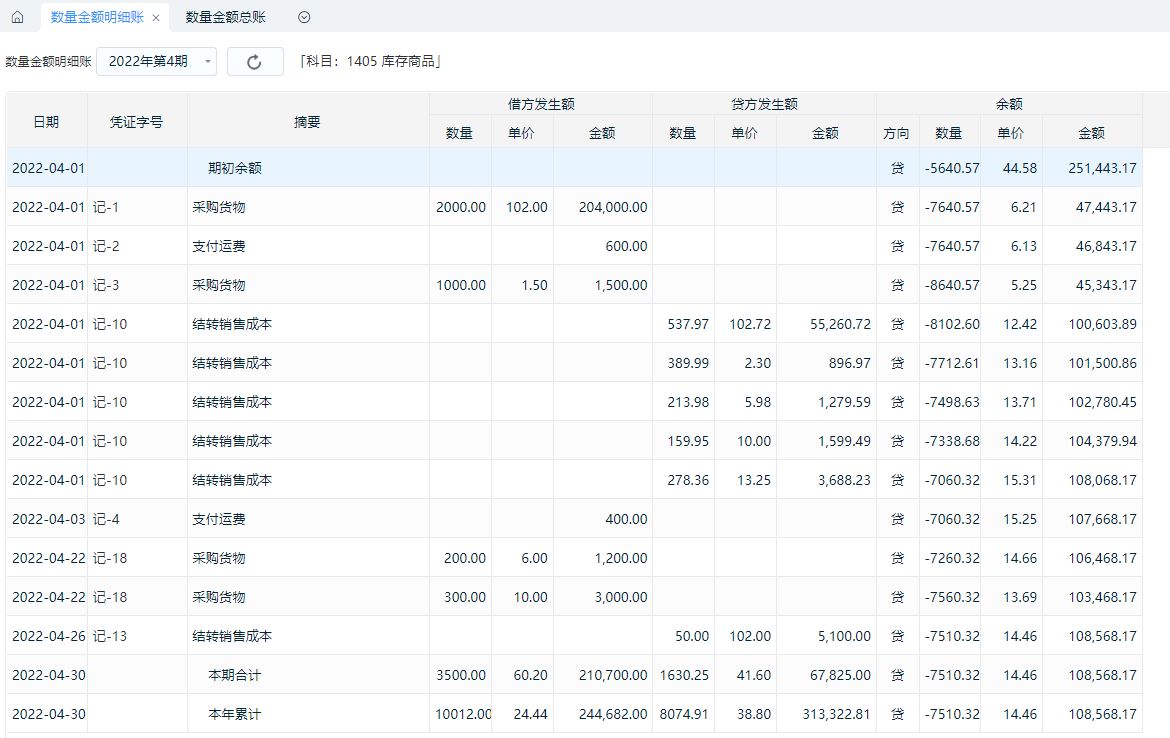Viewport: 1170px width, 738px height.
Task: Click year total debit 244,682.00
Action: click(x=613, y=714)
